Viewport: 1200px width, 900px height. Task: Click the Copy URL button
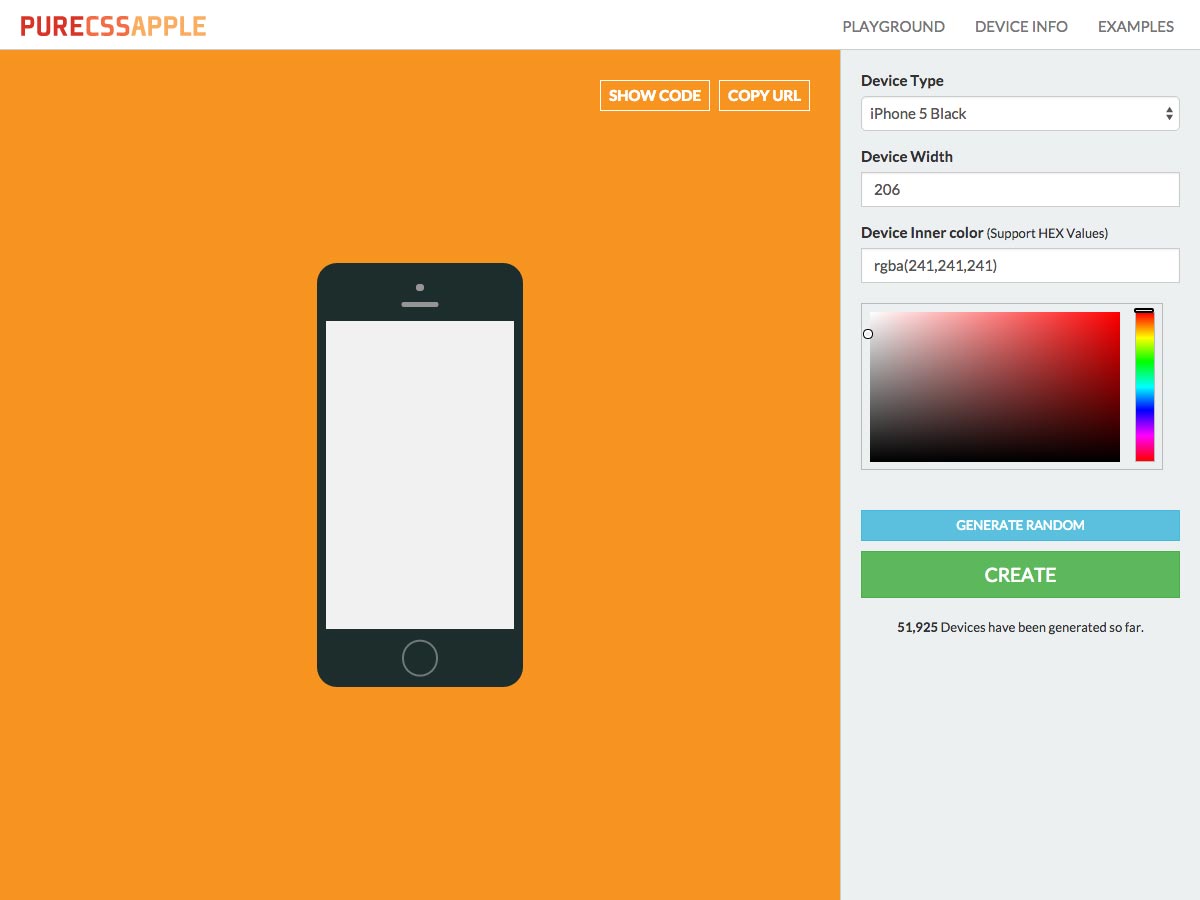pos(764,96)
